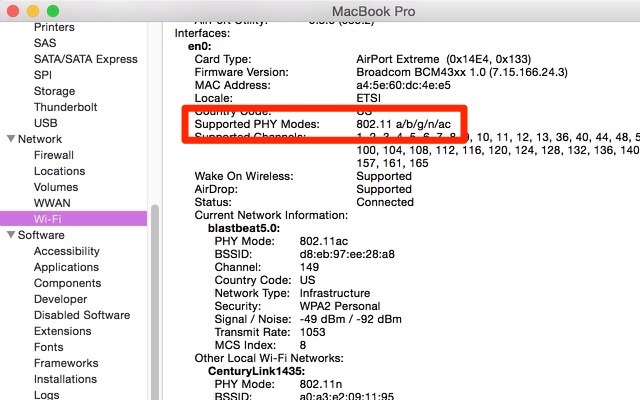Click the Broadcom BCM43xx firmware version value

coord(462,72)
